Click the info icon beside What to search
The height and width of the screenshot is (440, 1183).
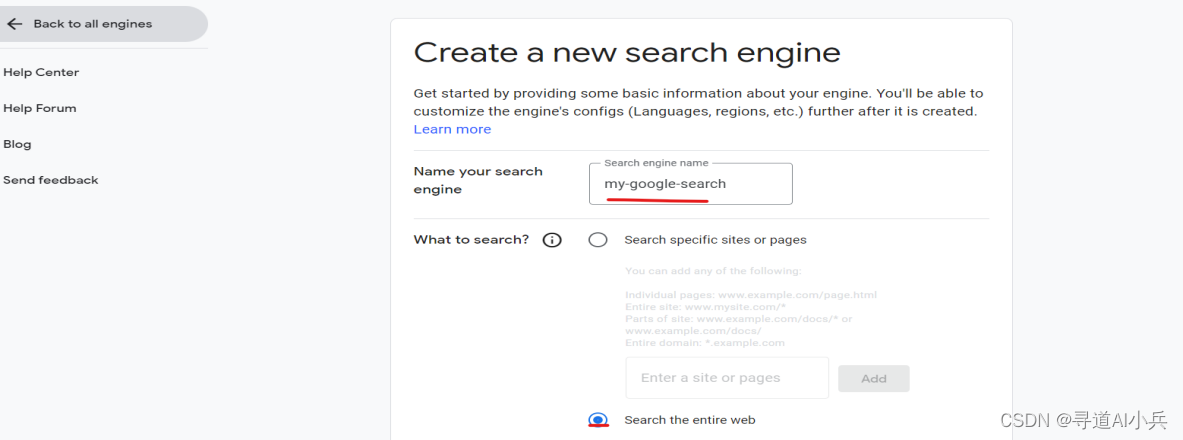(x=552, y=240)
